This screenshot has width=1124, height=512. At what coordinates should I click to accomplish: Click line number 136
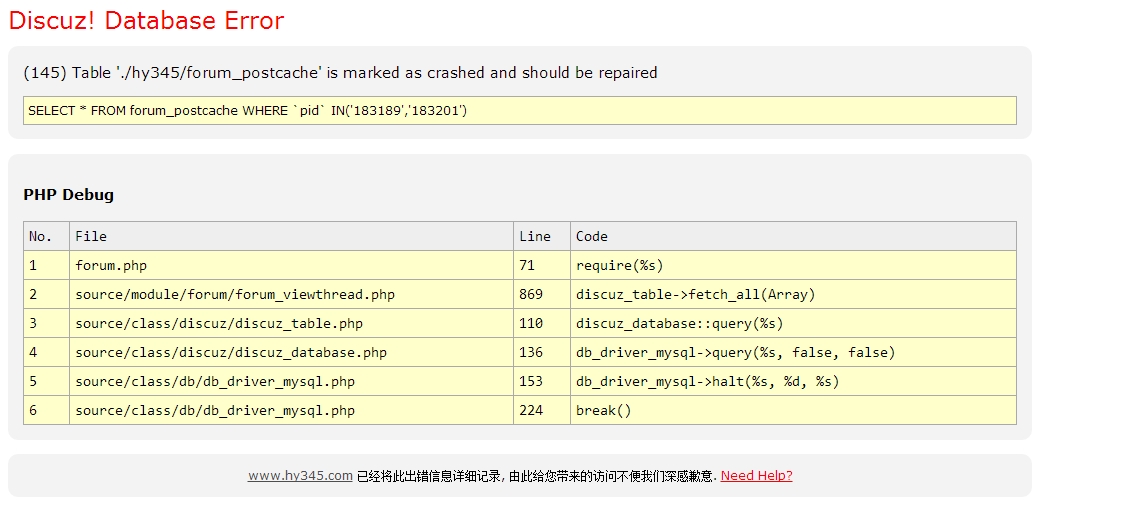[x=542, y=352]
